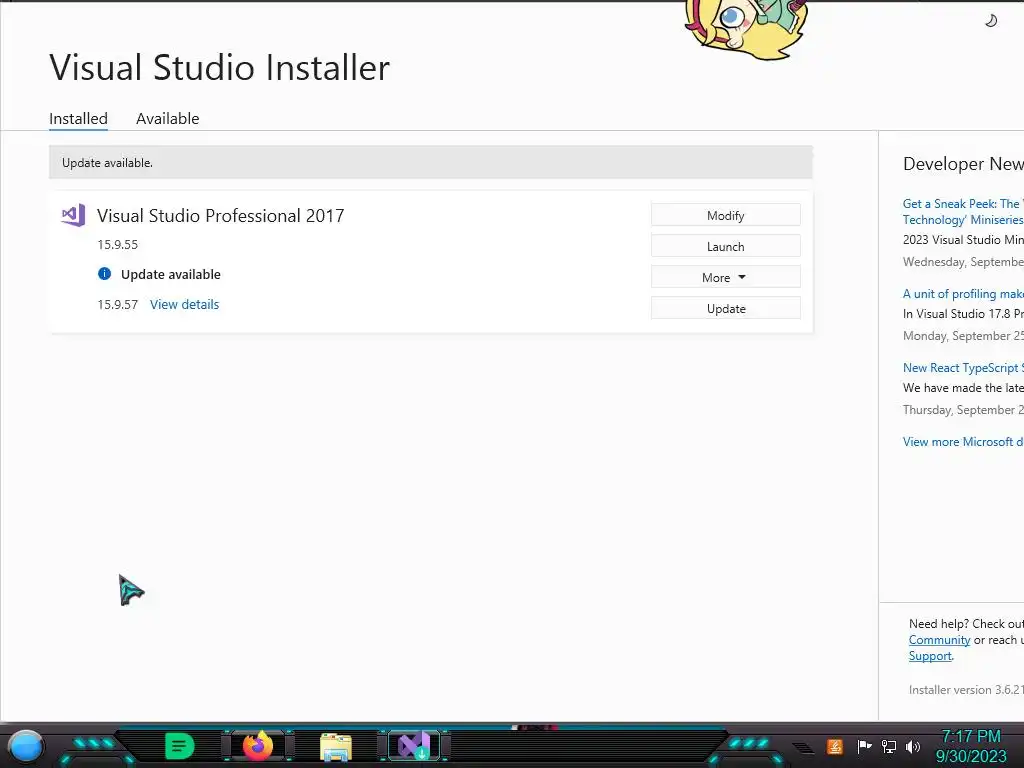Switch to the Installed tab
The height and width of the screenshot is (768, 1024).
pos(78,118)
